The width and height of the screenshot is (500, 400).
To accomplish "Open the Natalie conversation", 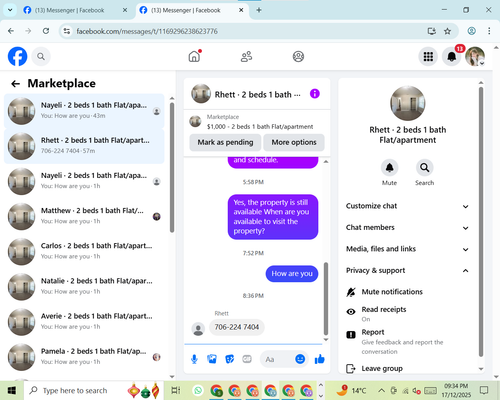I will pos(84,287).
